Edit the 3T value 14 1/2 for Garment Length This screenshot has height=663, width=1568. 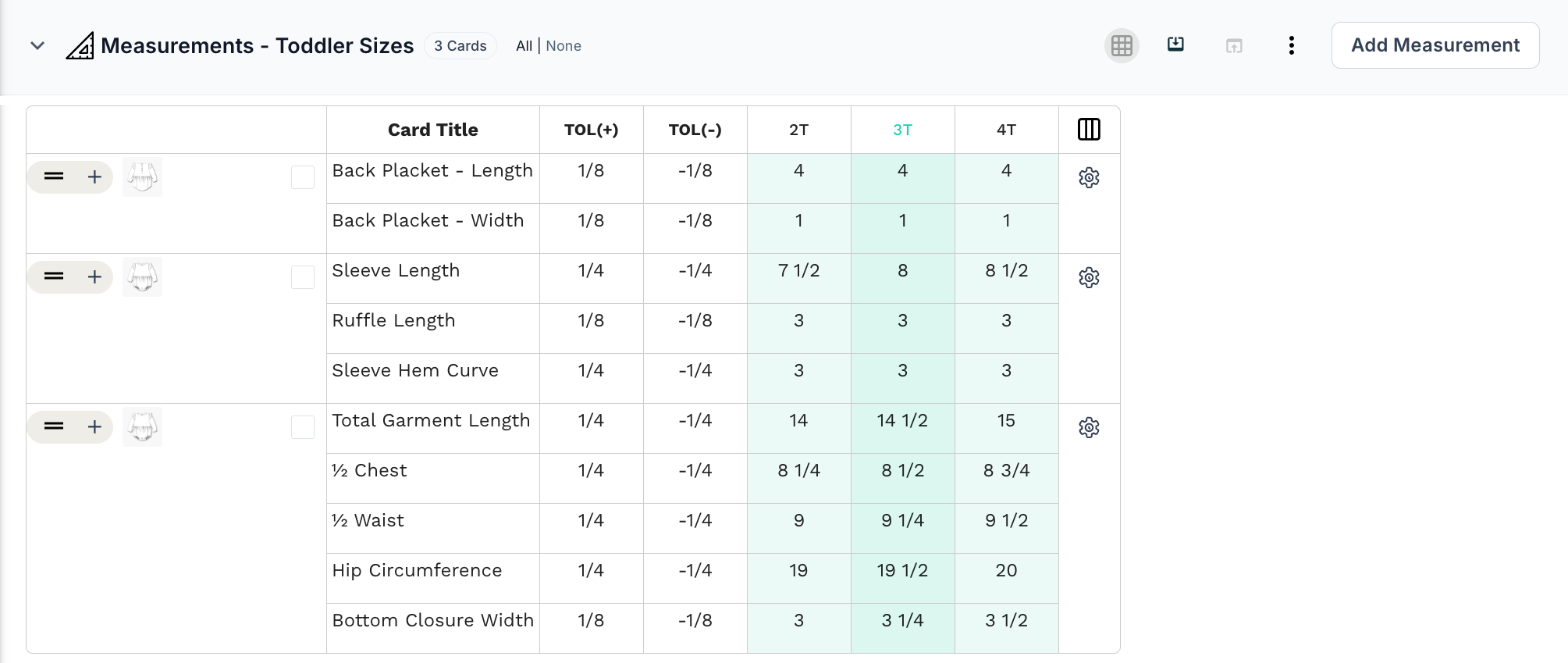903,428
